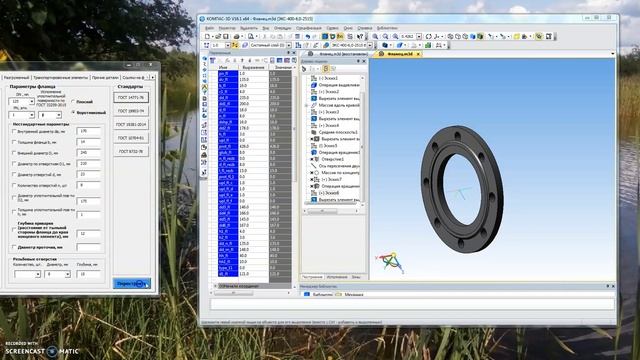Select the Воротниковый radio button
This screenshot has width=640, height=360.
point(73,112)
